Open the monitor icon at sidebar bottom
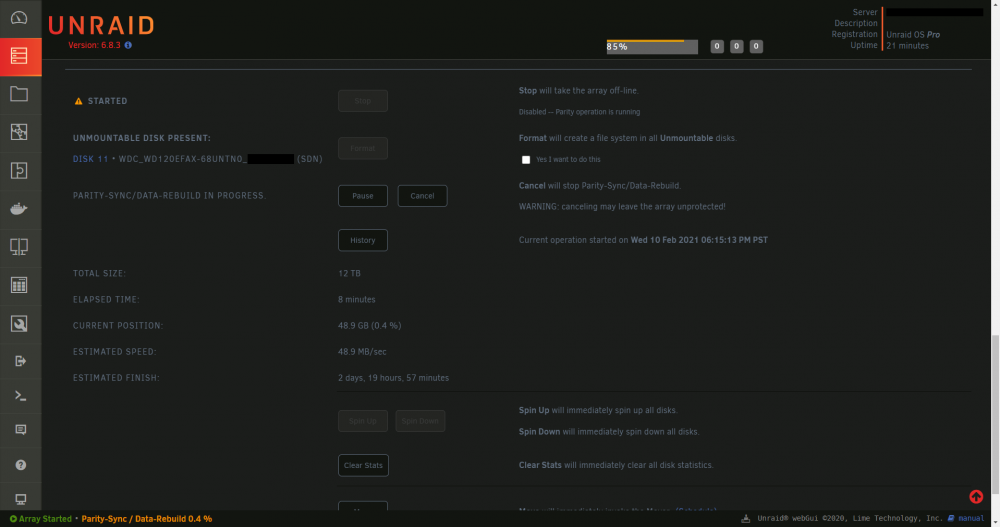 [x=20, y=499]
